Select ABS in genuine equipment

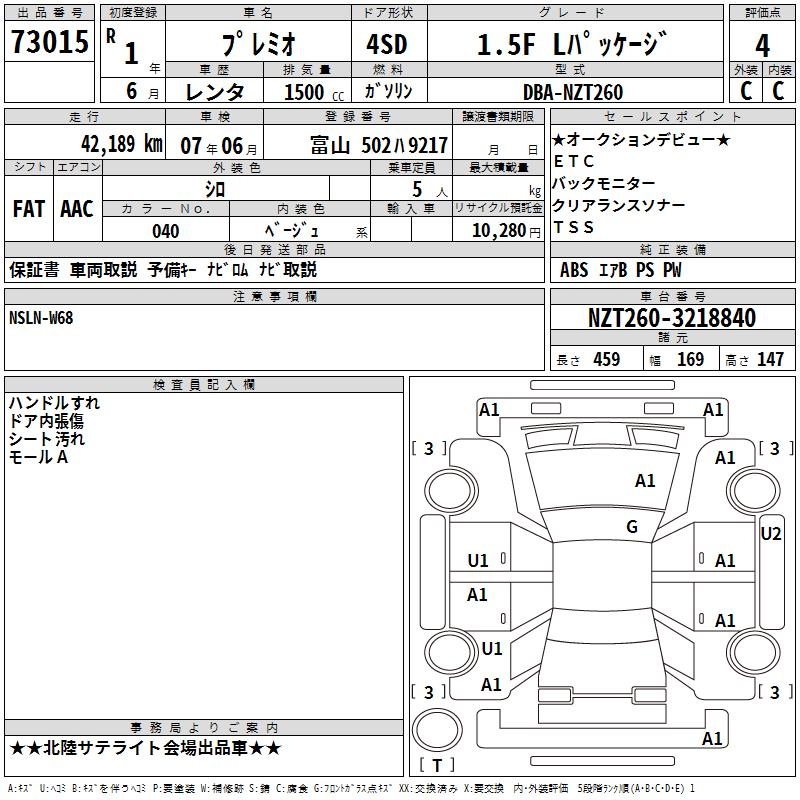[x=574, y=270]
